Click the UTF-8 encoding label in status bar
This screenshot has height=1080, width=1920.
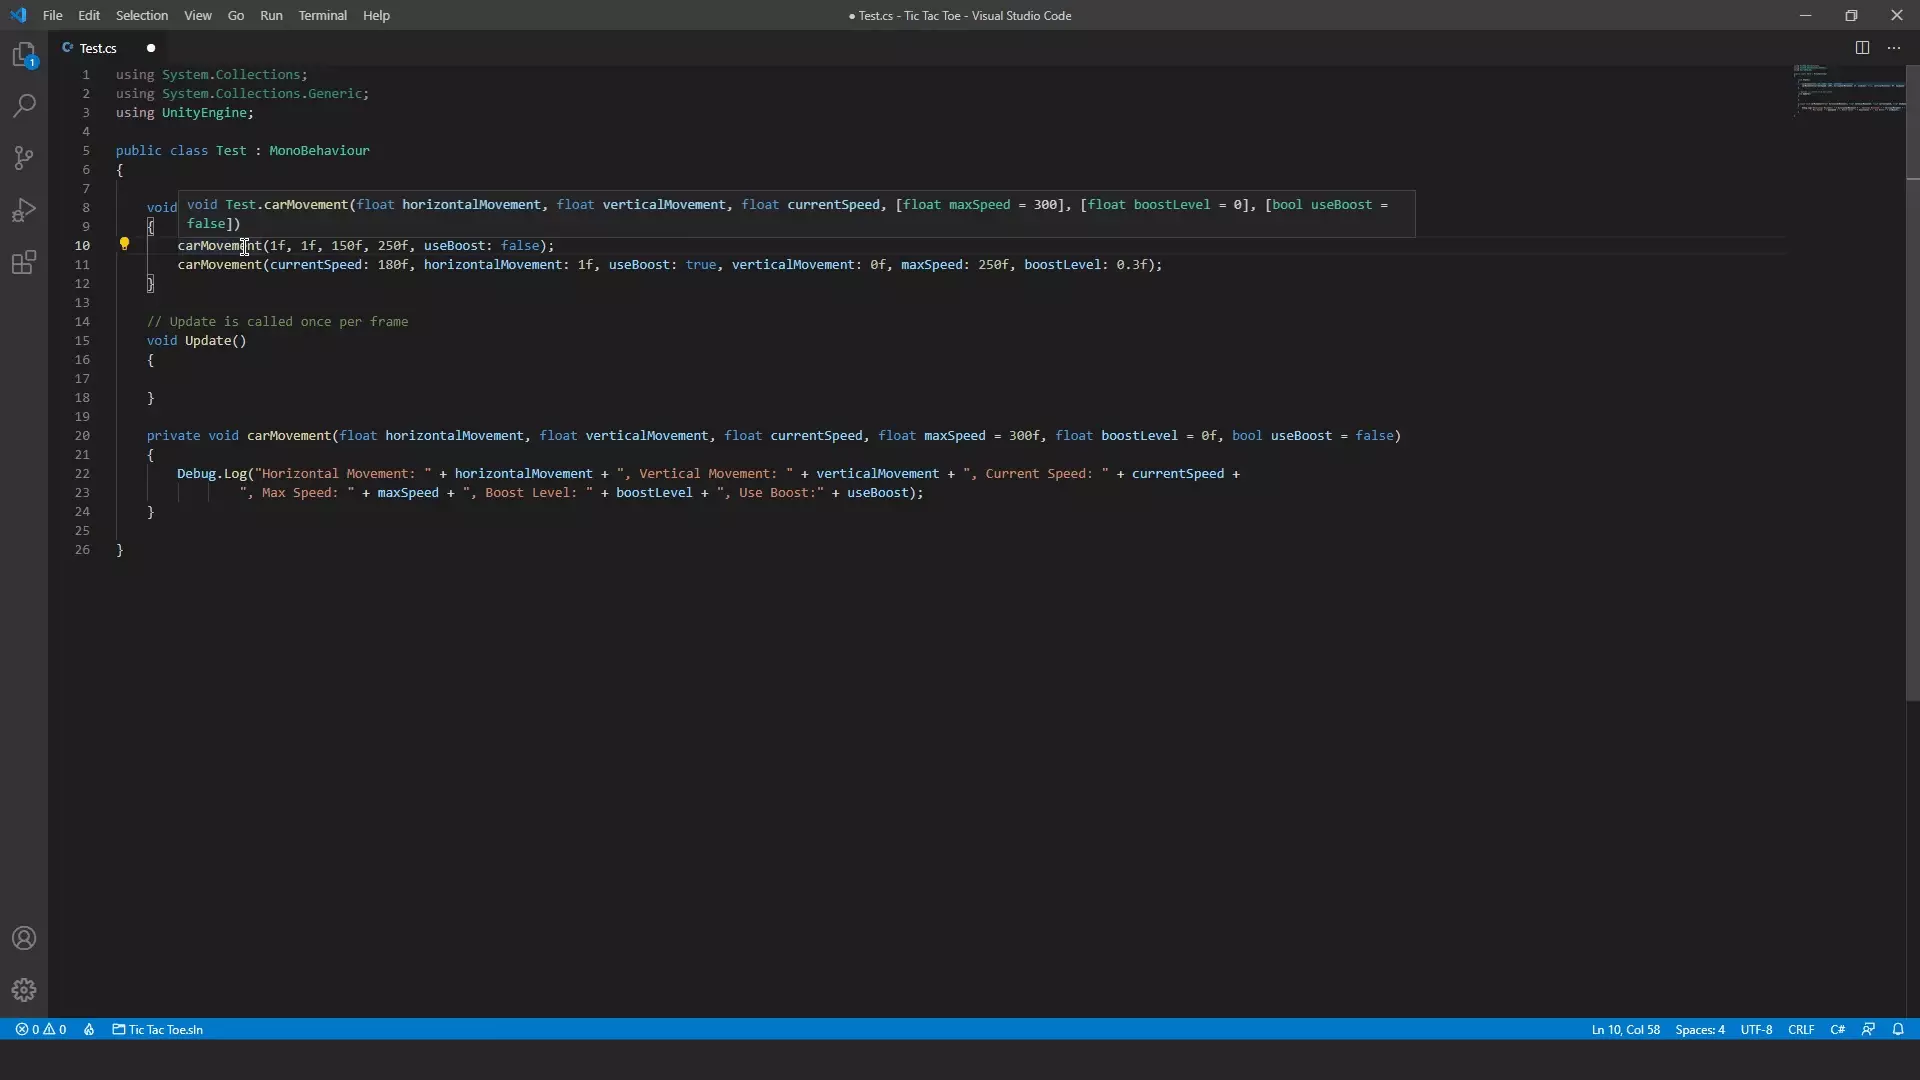point(1758,1030)
